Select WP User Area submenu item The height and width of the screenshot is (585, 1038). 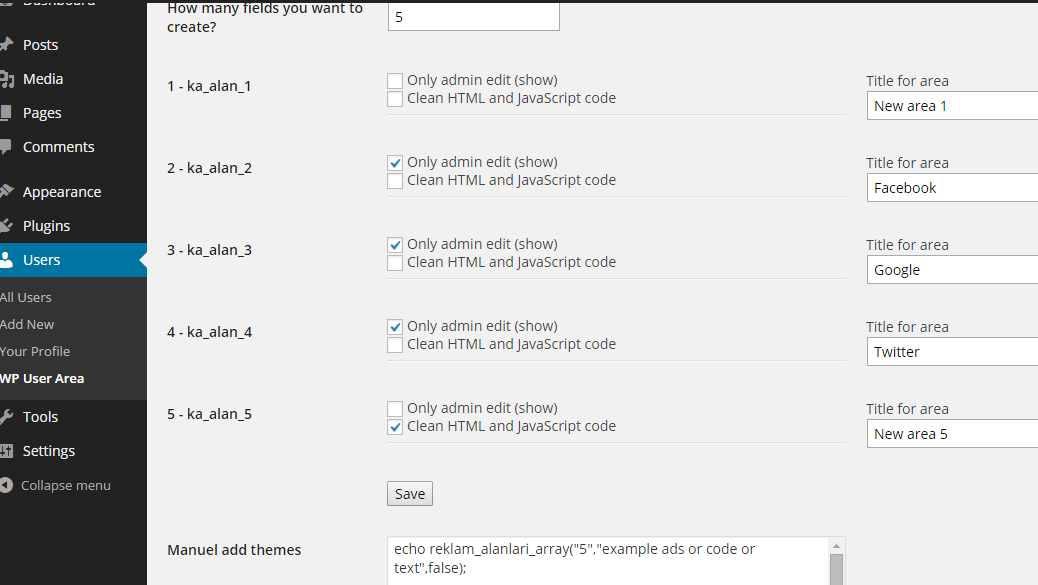pyautogui.click(x=42, y=379)
